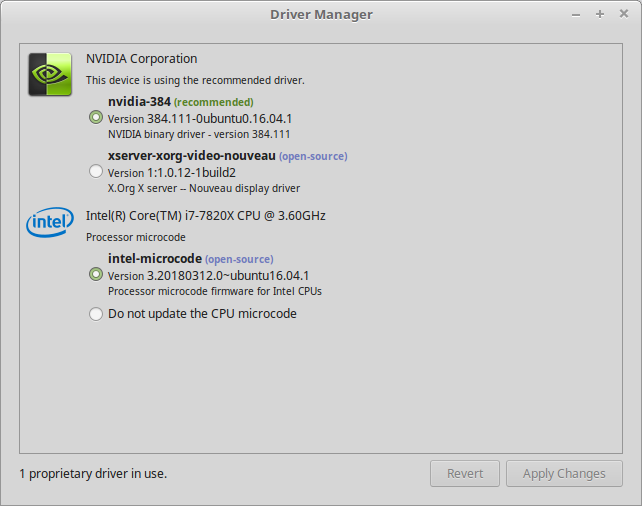The height and width of the screenshot is (506, 642).
Task: Select the xserver-xorg-video-nouveau driver radio button
Action: [96, 171]
